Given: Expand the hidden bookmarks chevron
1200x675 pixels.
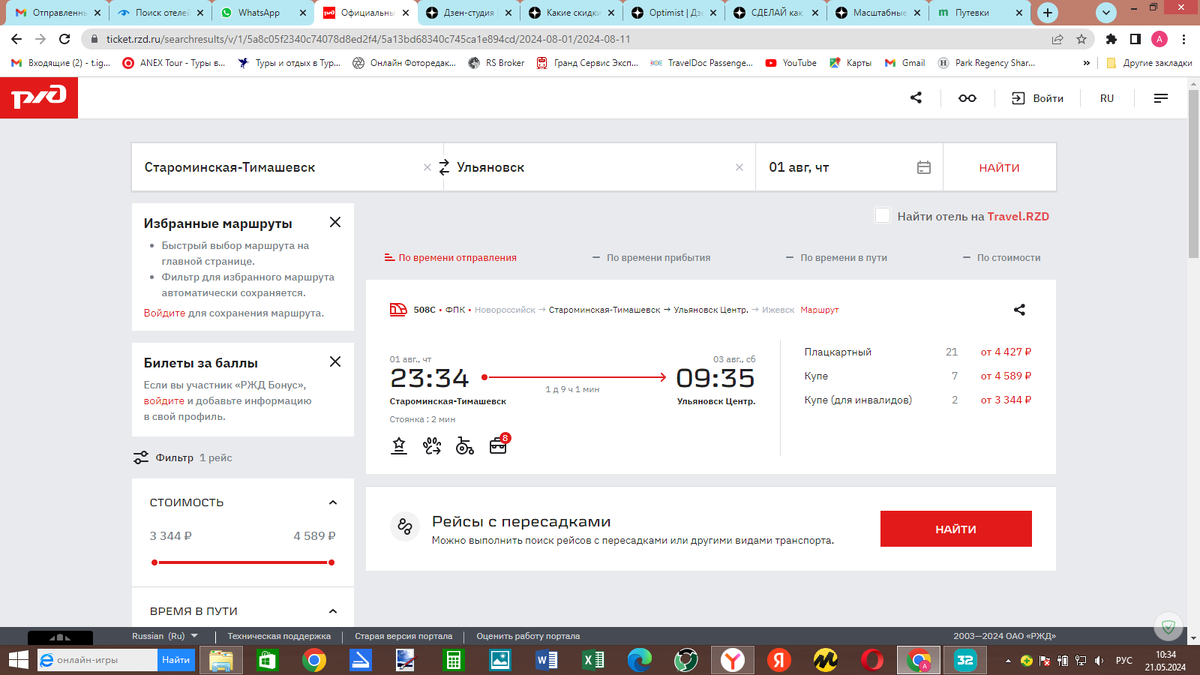Looking at the screenshot, I should click(x=1087, y=62).
